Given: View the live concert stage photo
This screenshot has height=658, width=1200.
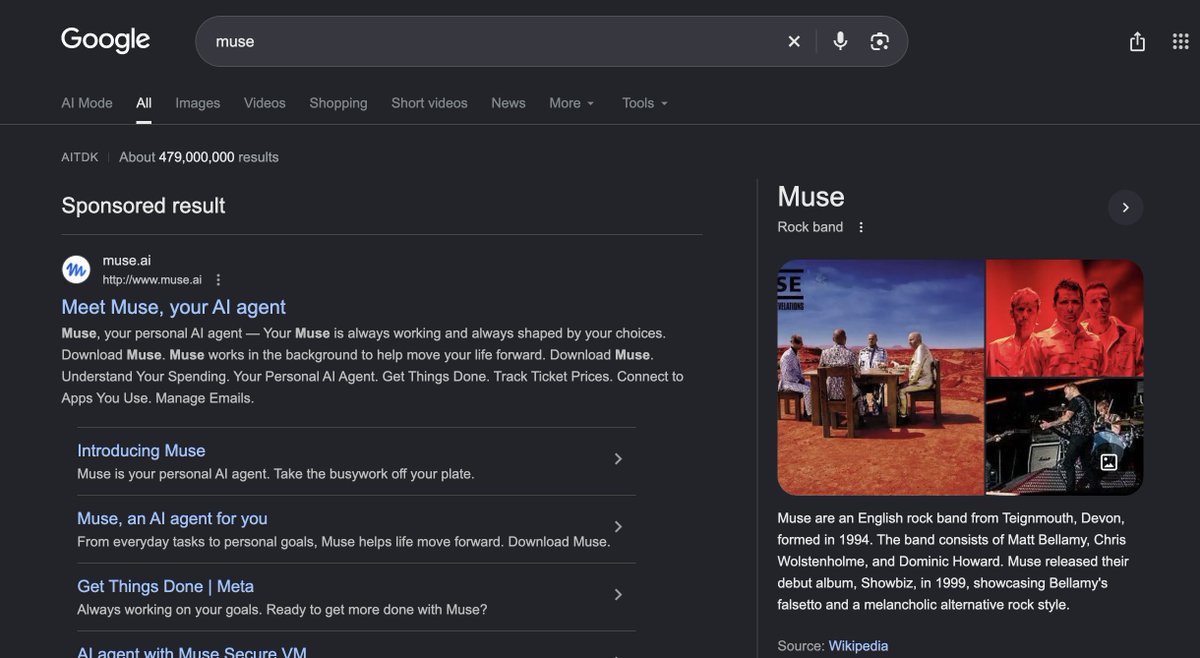Looking at the screenshot, I should pos(1065,437).
